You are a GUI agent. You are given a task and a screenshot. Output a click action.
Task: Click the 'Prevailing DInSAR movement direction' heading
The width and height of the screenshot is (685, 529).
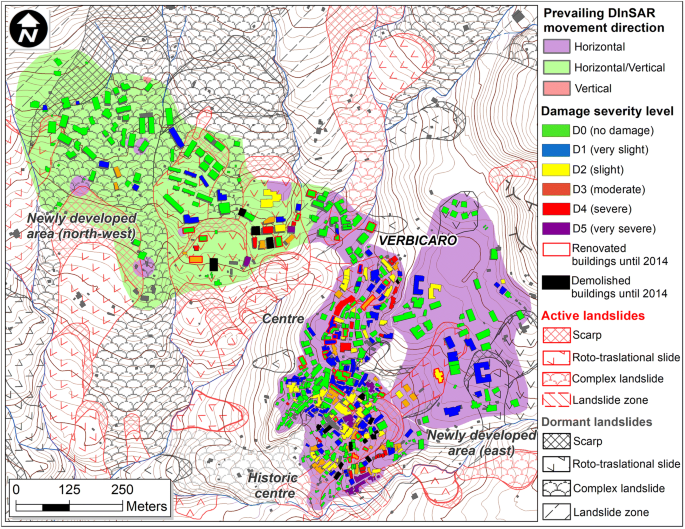(x=604, y=20)
